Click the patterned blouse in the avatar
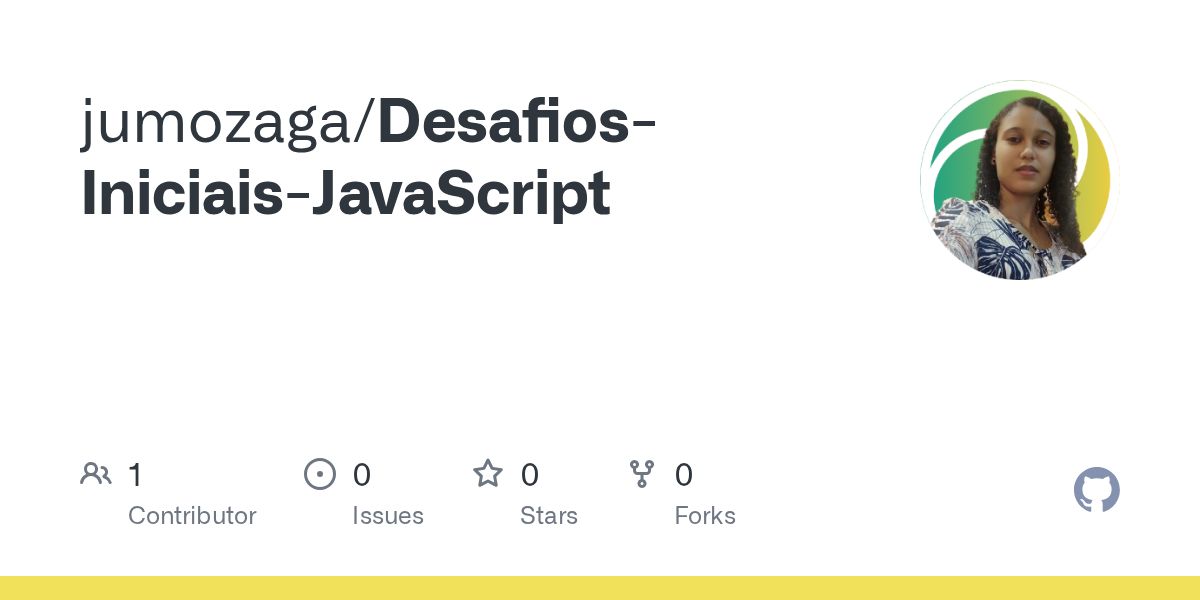Viewport: 1200px width, 600px height. (1000, 245)
